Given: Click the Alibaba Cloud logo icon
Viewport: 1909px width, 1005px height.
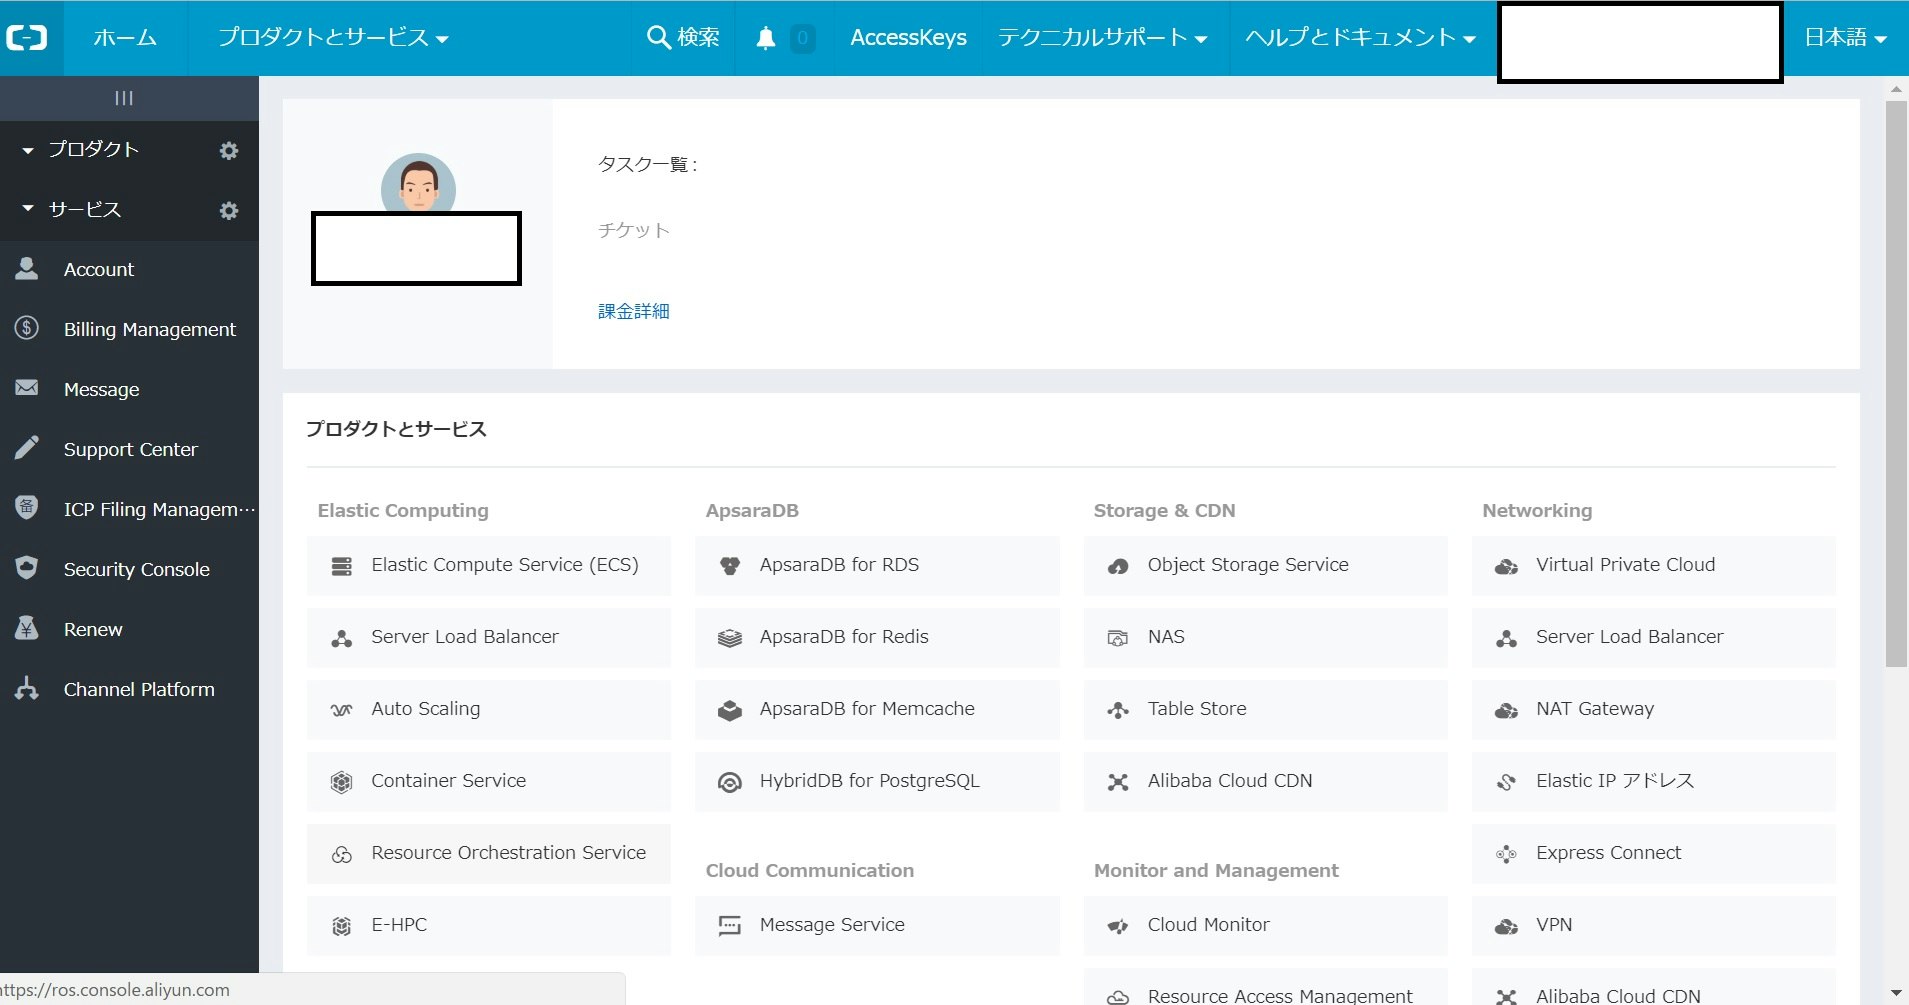Looking at the screenshot, I should tap(27, 38).
